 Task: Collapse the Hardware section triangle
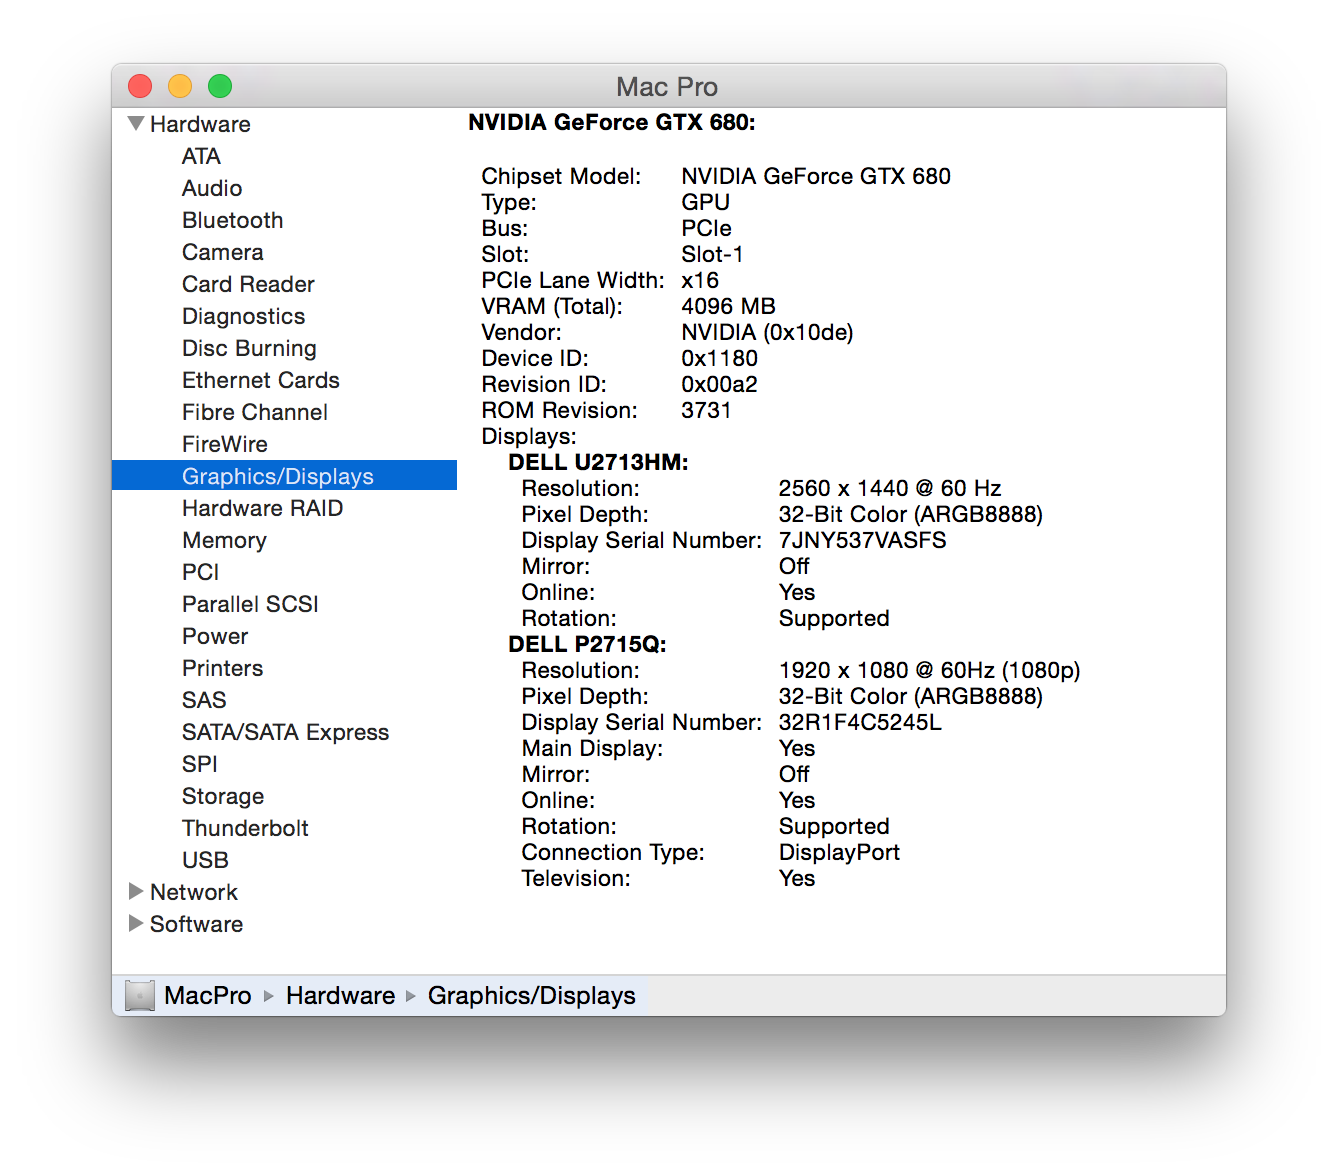[136, 124]
